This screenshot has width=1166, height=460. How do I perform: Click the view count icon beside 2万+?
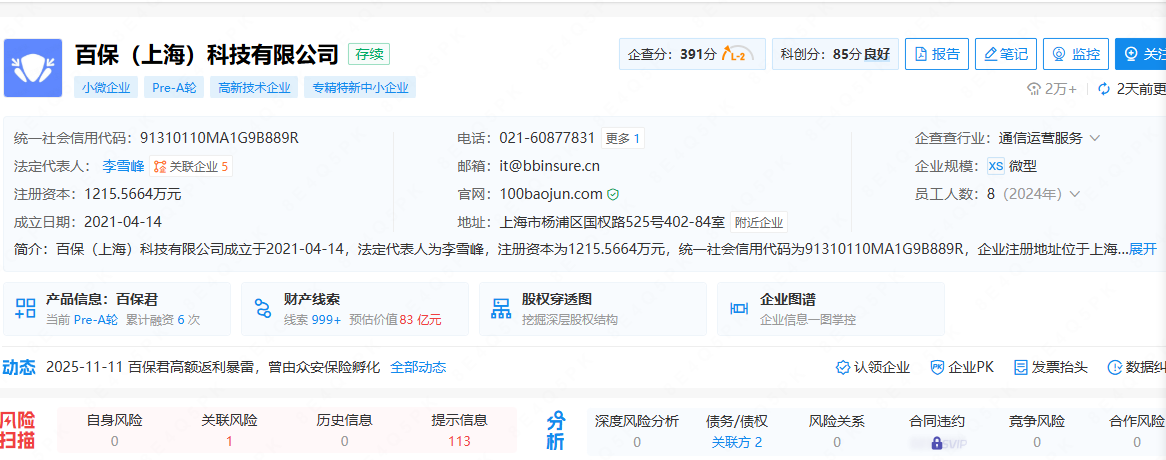click(1034, 89)
